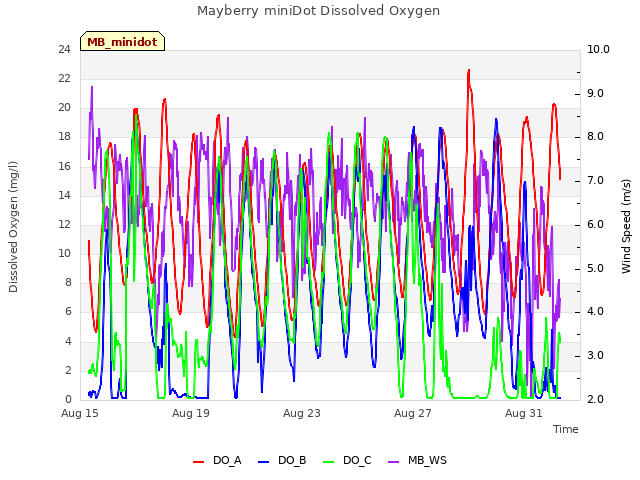Viewport: 640px width, 480px height.
Task: Click the Aug 31 x-axis tick label
Action: pos(524,413)
